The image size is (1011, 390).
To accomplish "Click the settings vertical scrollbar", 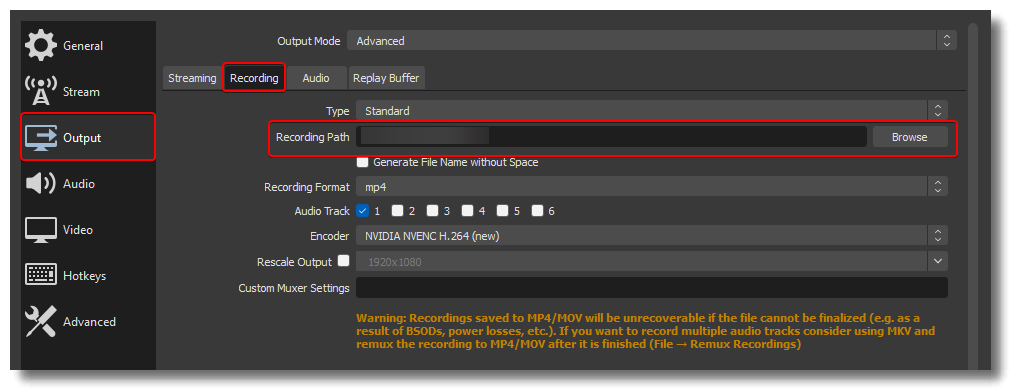I will click(973, 197).
